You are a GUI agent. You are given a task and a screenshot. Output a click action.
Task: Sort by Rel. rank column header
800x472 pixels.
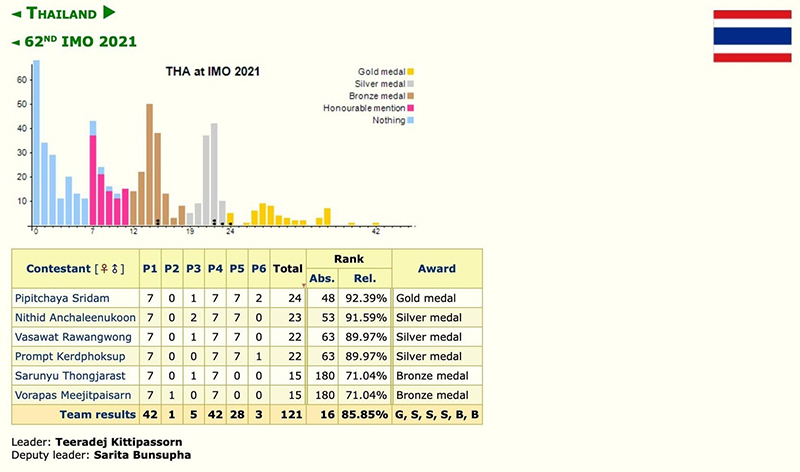(x=365, y=278)
